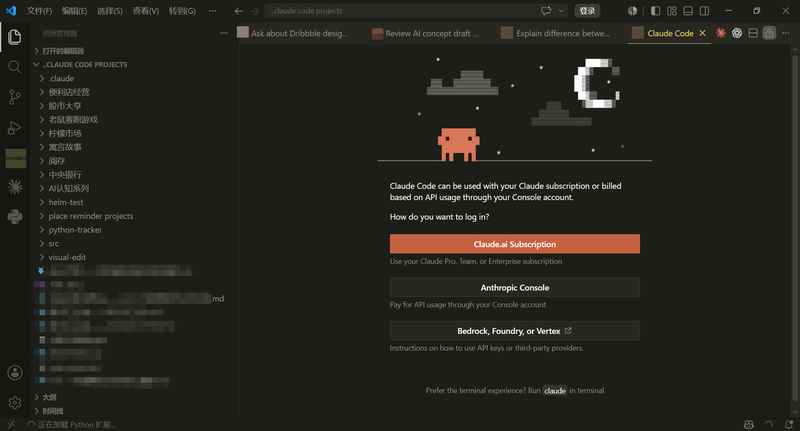Open the blurred file ending in md

click(x=130, y=299)
